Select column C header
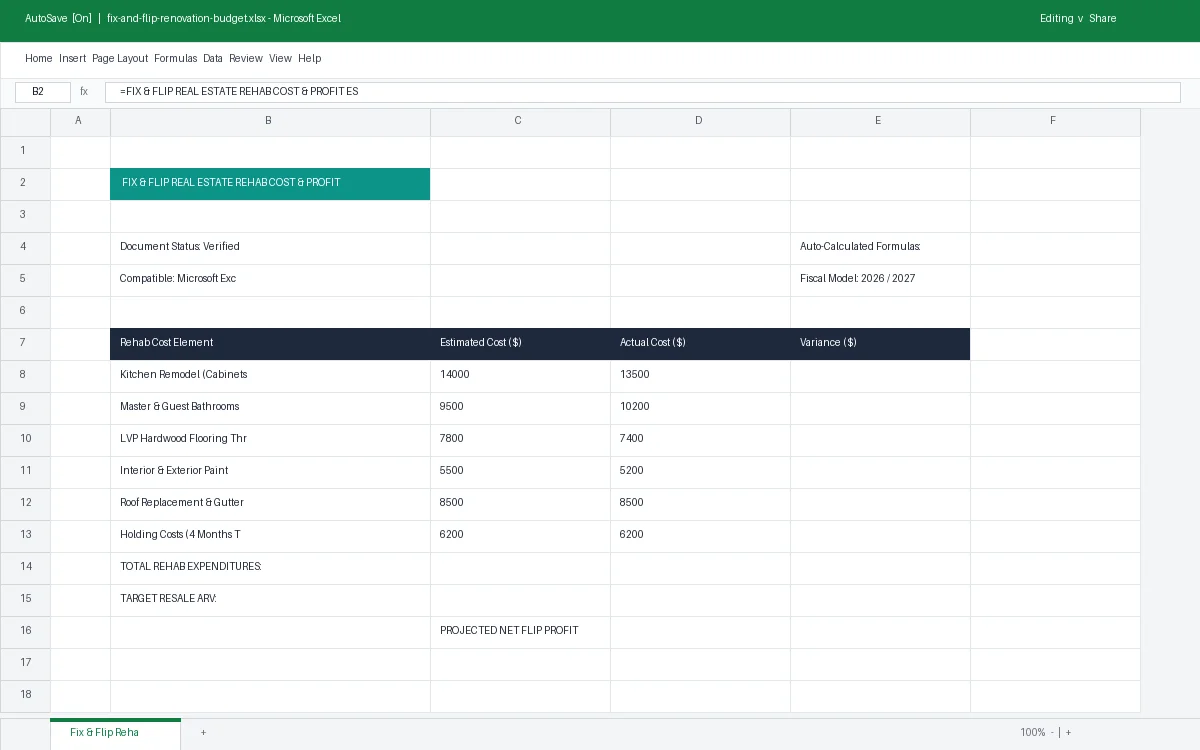 (520, 122)
